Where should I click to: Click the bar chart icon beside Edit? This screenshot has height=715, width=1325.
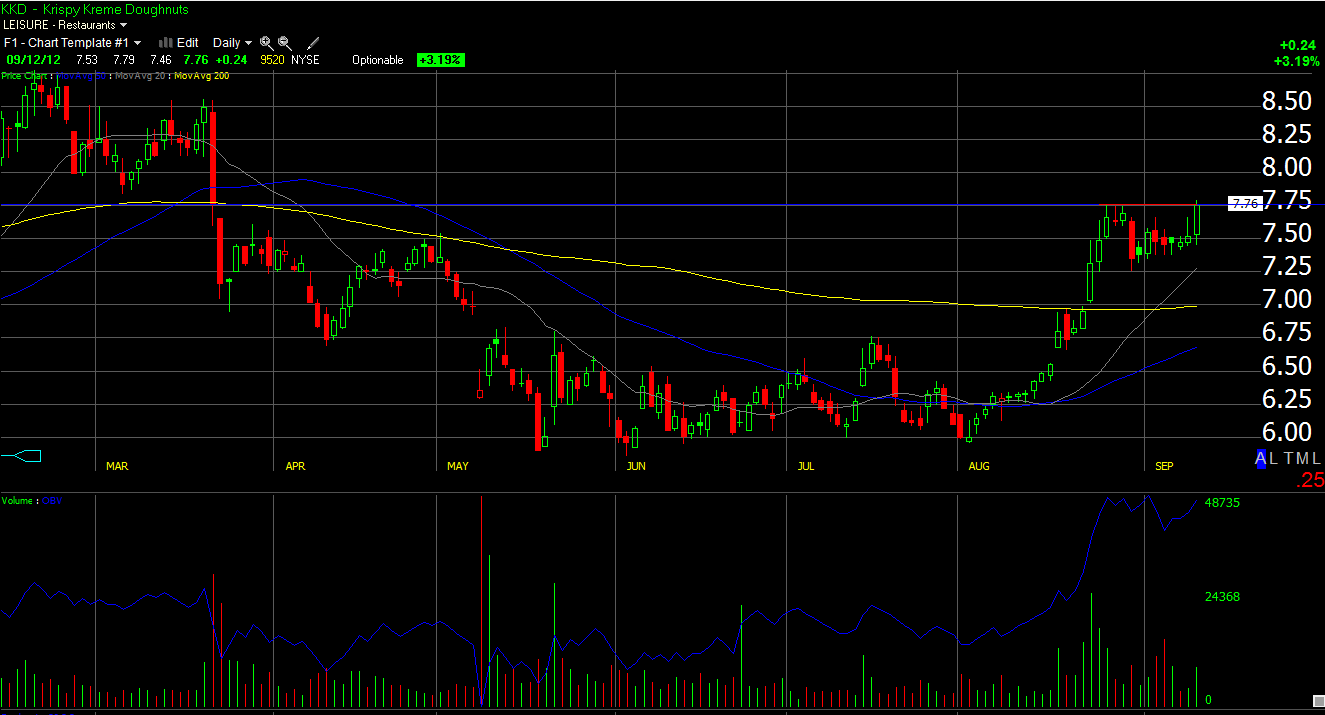pyautogui.click(x=166, y=43)
